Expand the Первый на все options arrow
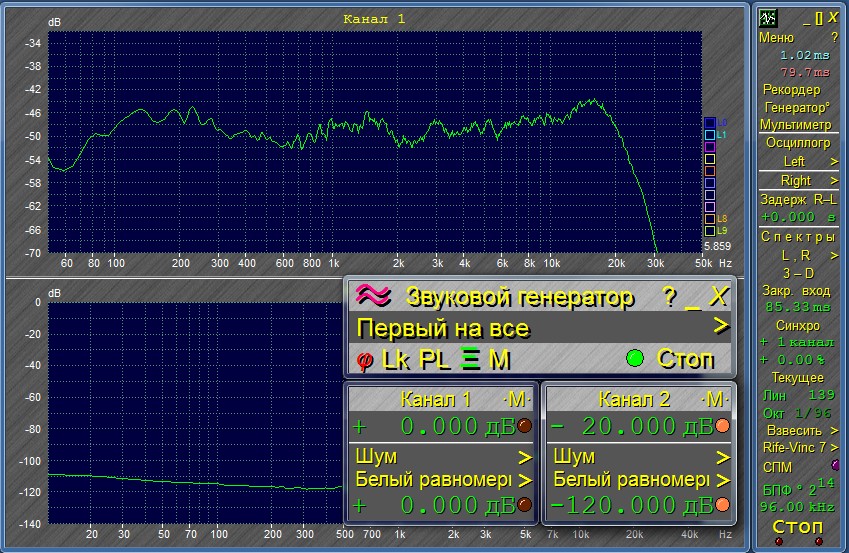 tap(720, 327)
